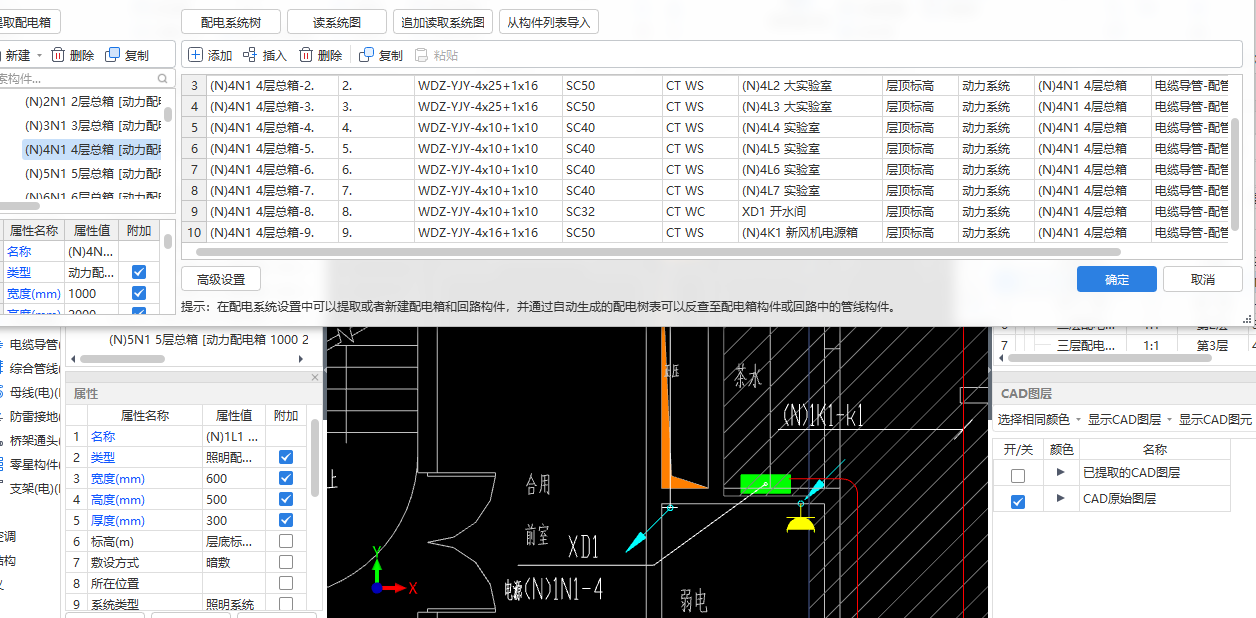Close the 属性 panel with the x icon
This screenshot has width=1256, height=618.
315,377
